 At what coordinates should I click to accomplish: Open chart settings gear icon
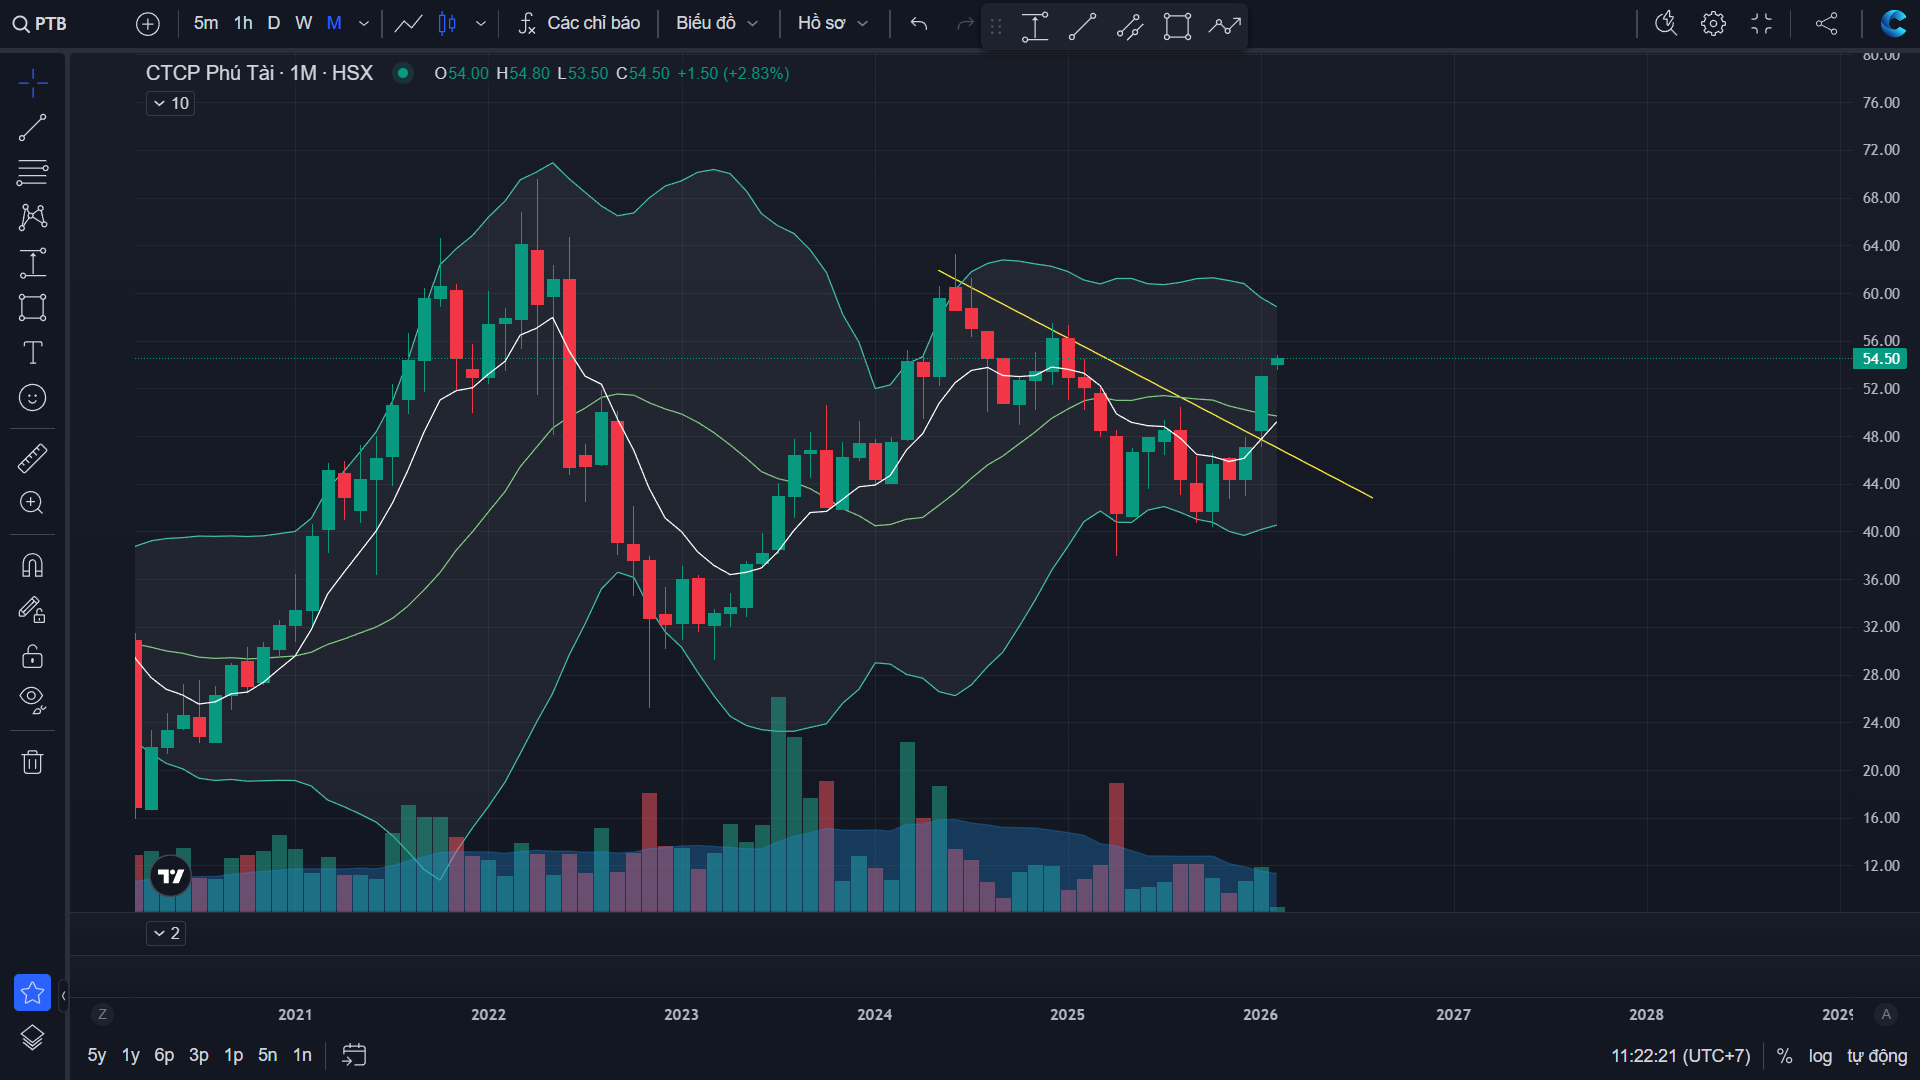1713,23
